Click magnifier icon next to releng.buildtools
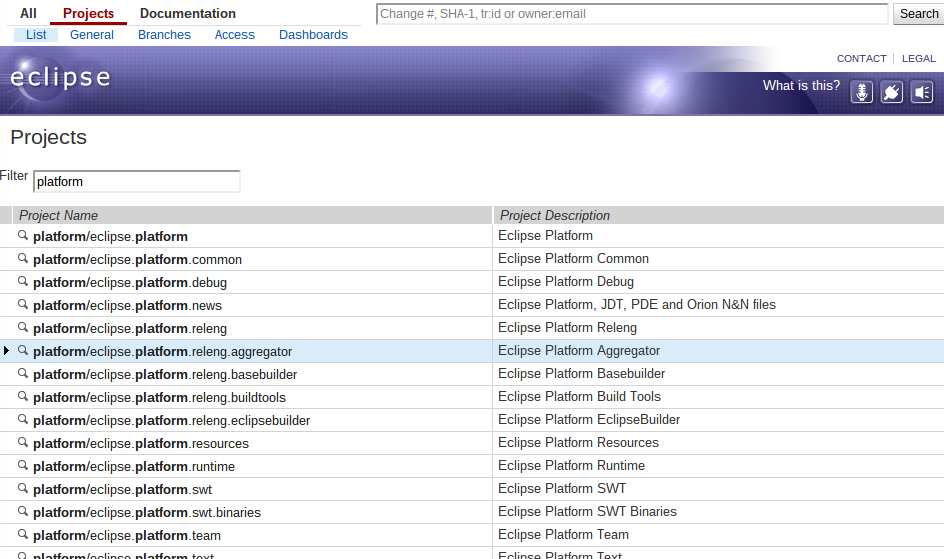 click(23, 396)
